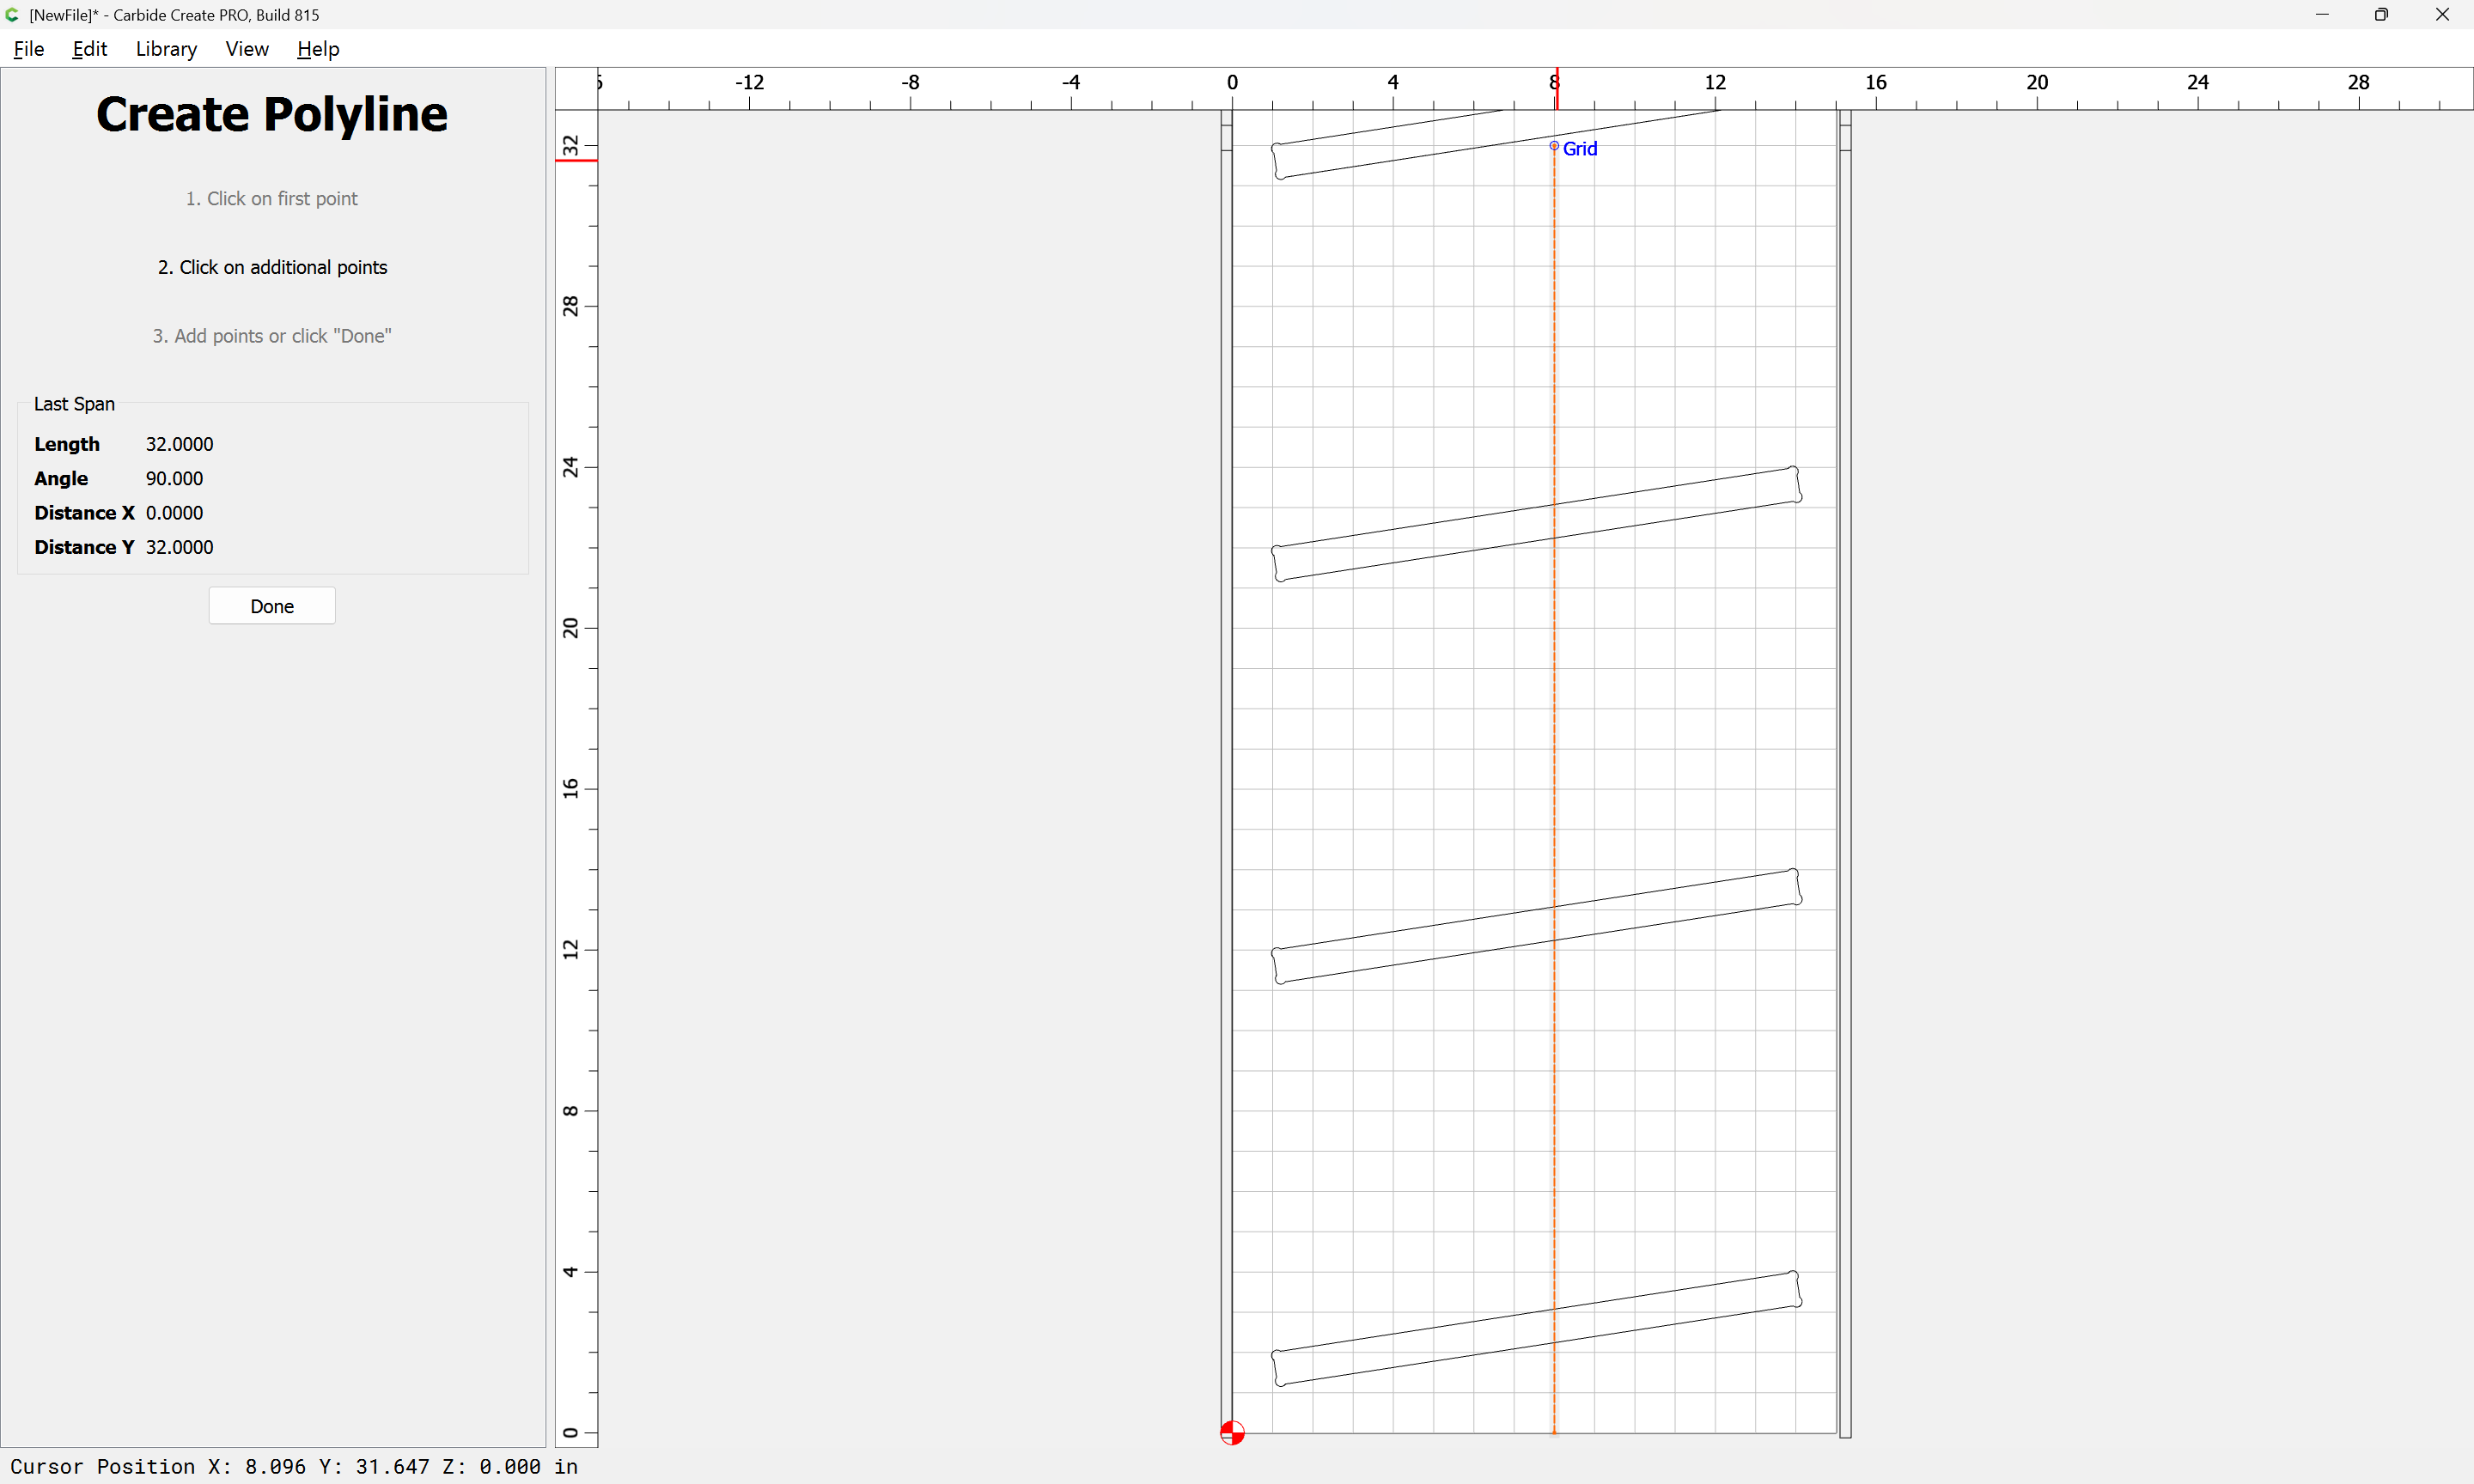The image size is (2474, 1484).
Task: Open the View menu
Action: [x=247, y=49]
